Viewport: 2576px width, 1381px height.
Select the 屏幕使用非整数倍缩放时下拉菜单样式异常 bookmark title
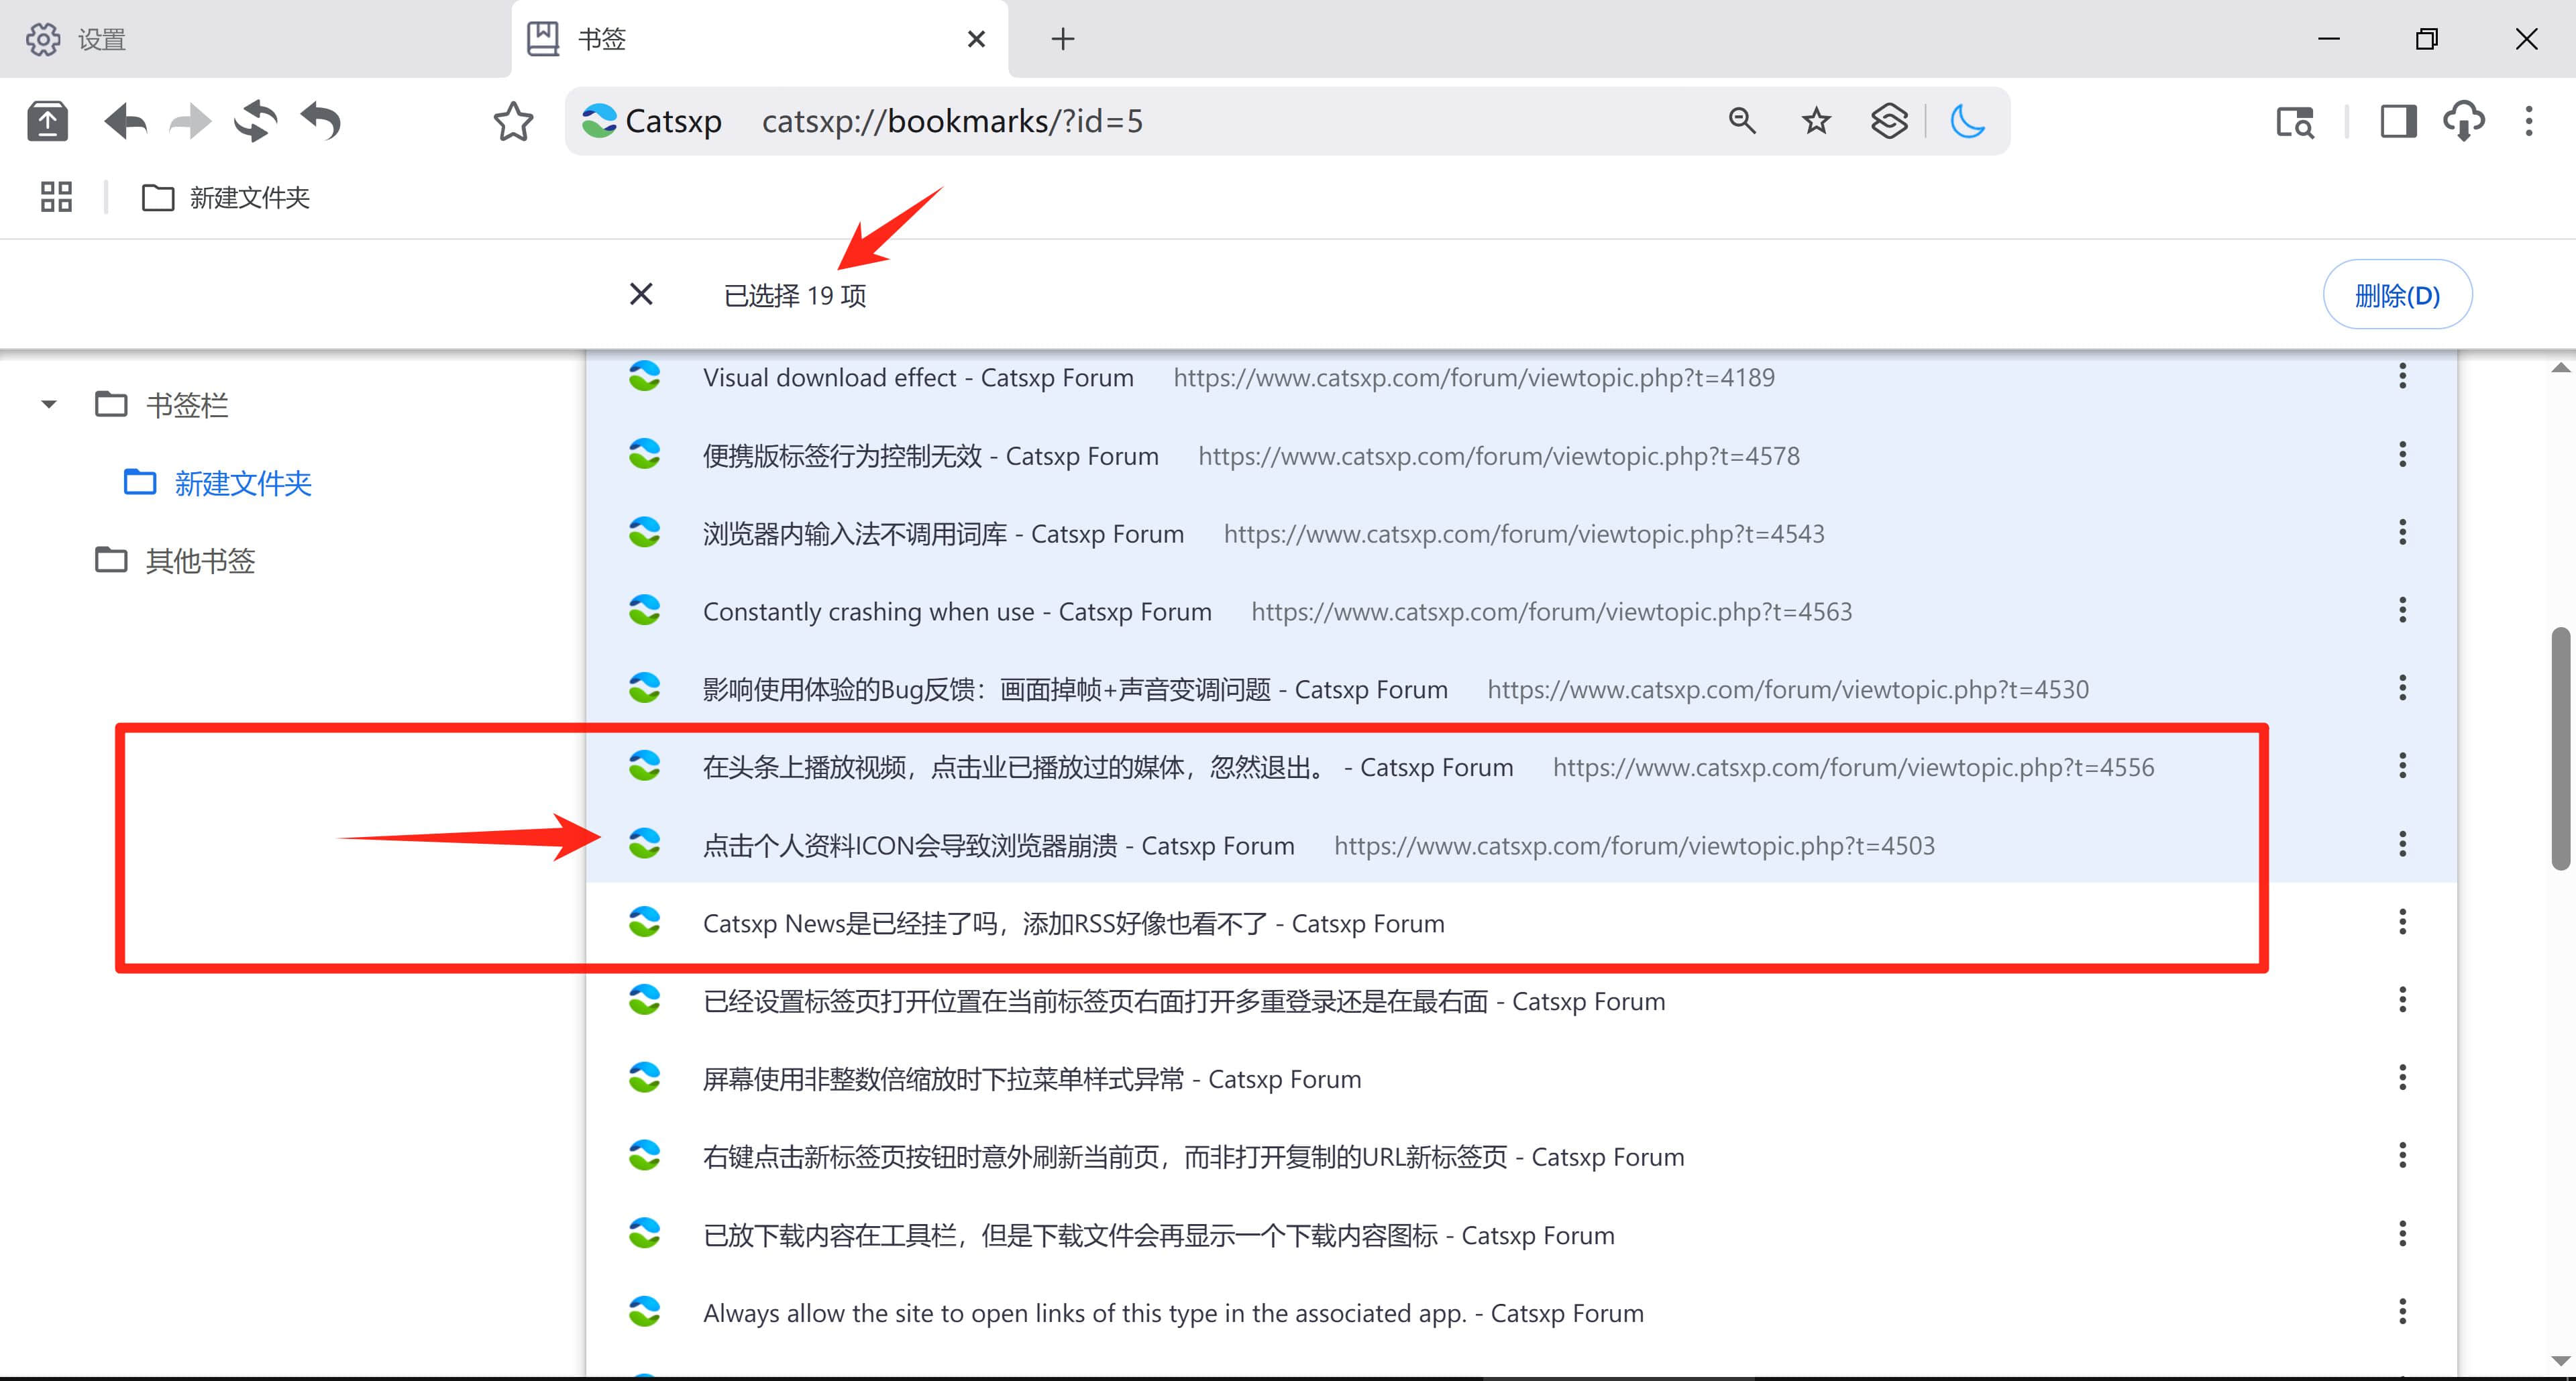click(1032, 1080)
